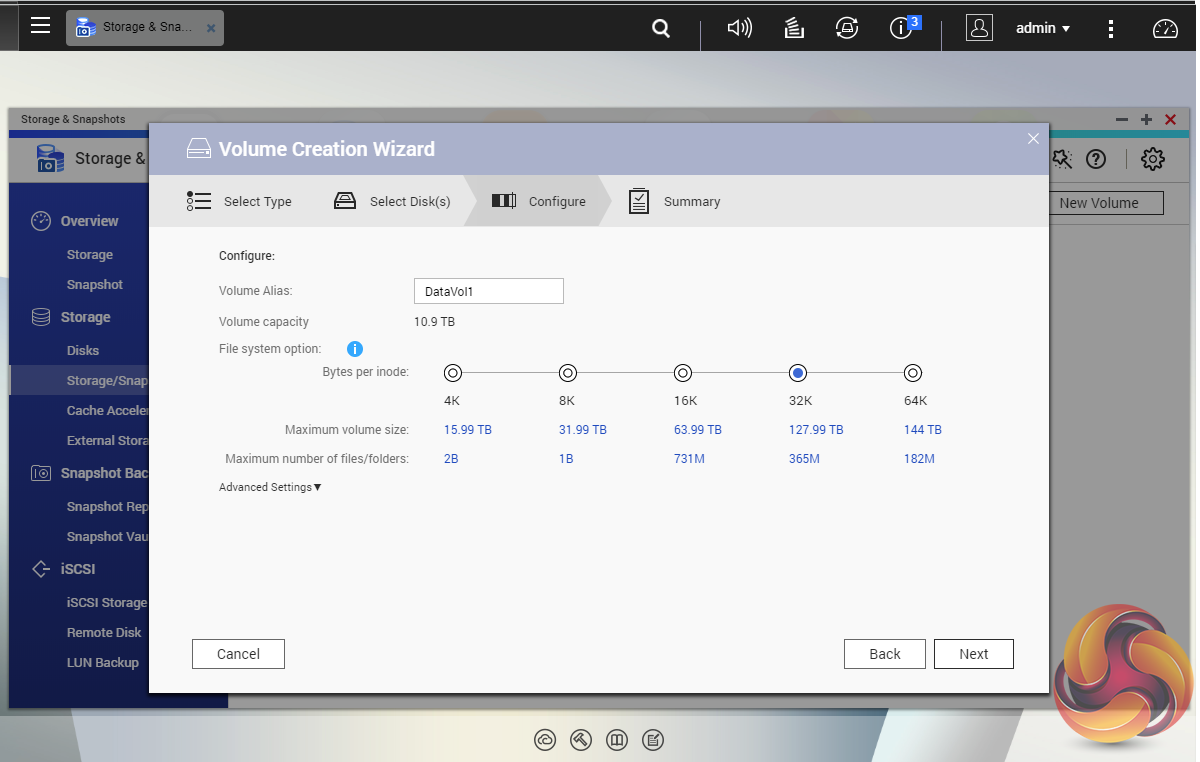1200x762 pixels.
Task: Click the search magnifier icon
Action: [x=661, y=29]
